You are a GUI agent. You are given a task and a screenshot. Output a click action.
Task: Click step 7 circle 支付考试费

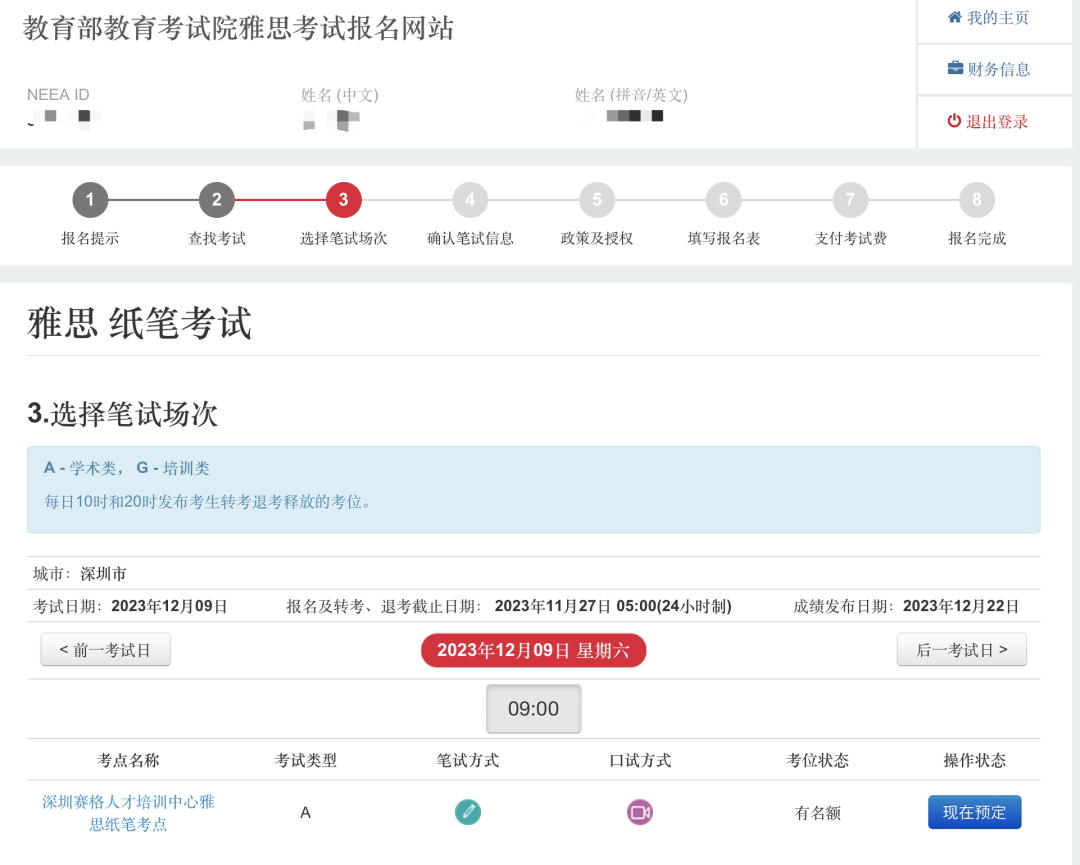[850, 200]
